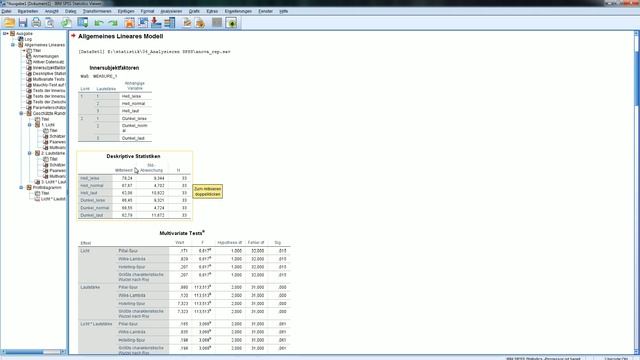Screen dimensions: 640x360
Task: Open the Bearbeiten menu
Action: (28, 11)
